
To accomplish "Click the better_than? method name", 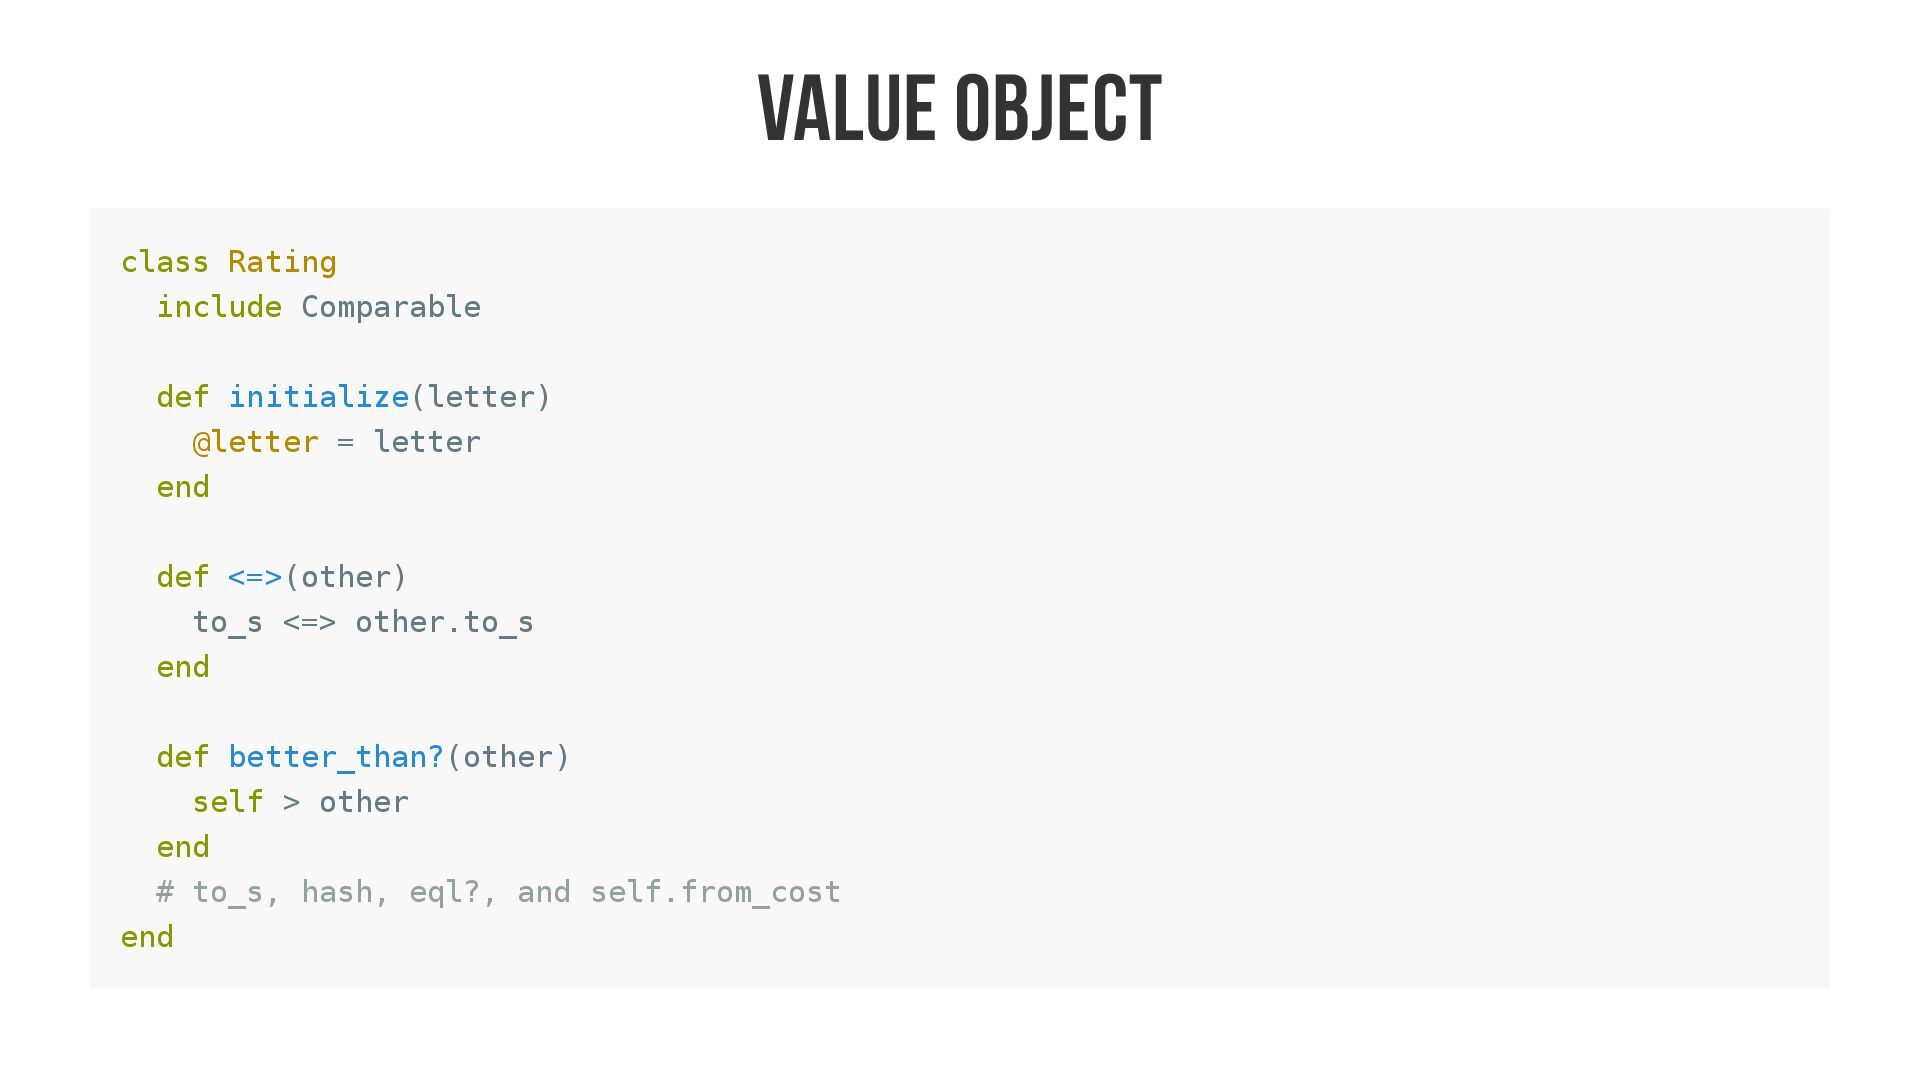I will tap(337, 757).
